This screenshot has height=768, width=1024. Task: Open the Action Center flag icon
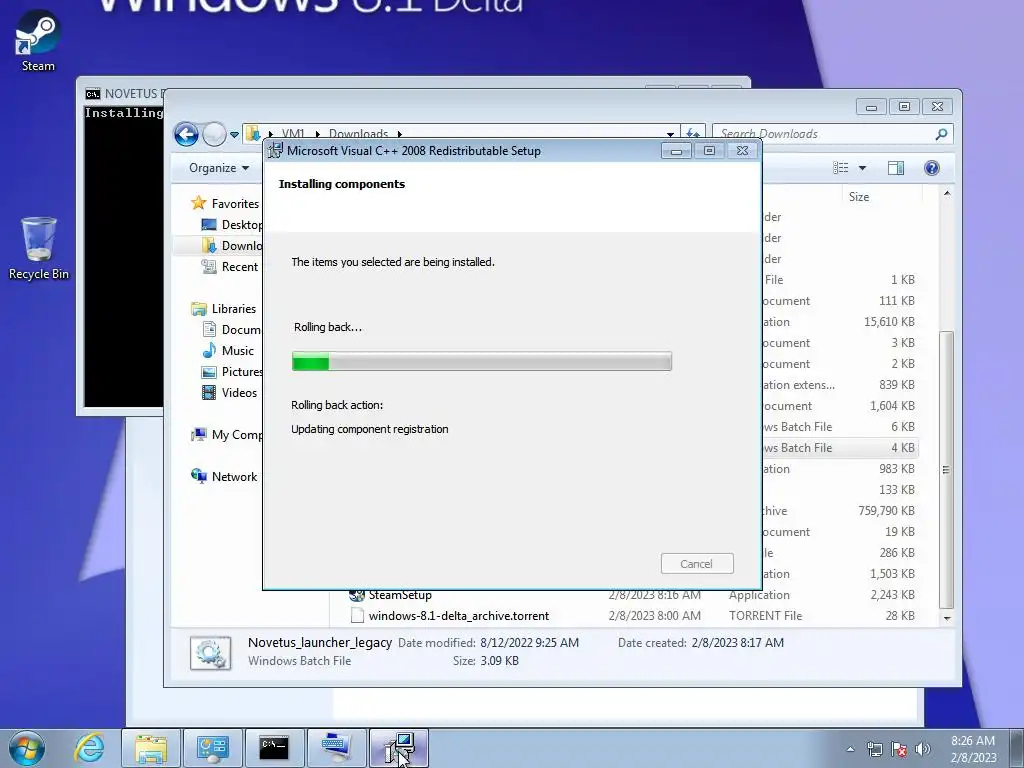(x=899, y=749)
